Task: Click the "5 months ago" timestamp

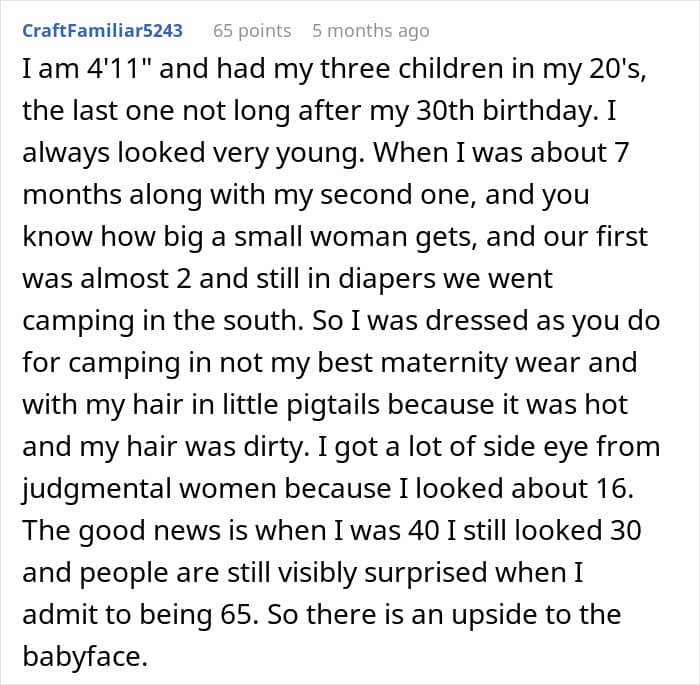Action: pyautogui.click(x=370, y=31)
